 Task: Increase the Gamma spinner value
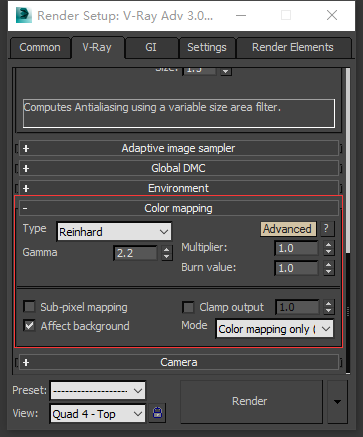click(166, 249)
